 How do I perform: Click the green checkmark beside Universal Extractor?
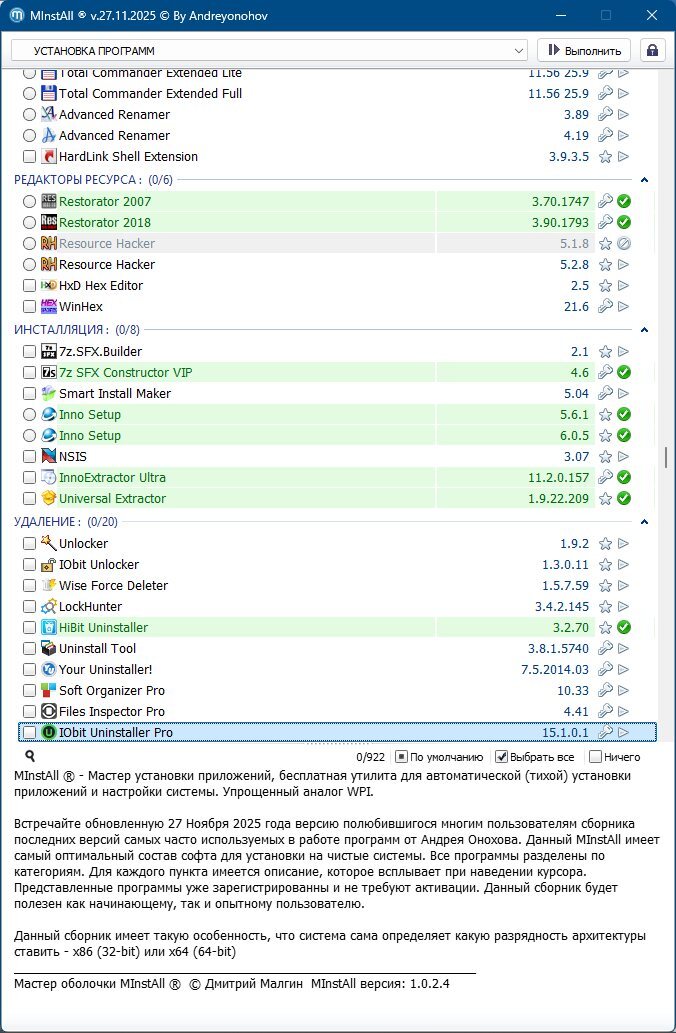pos(624,498)
